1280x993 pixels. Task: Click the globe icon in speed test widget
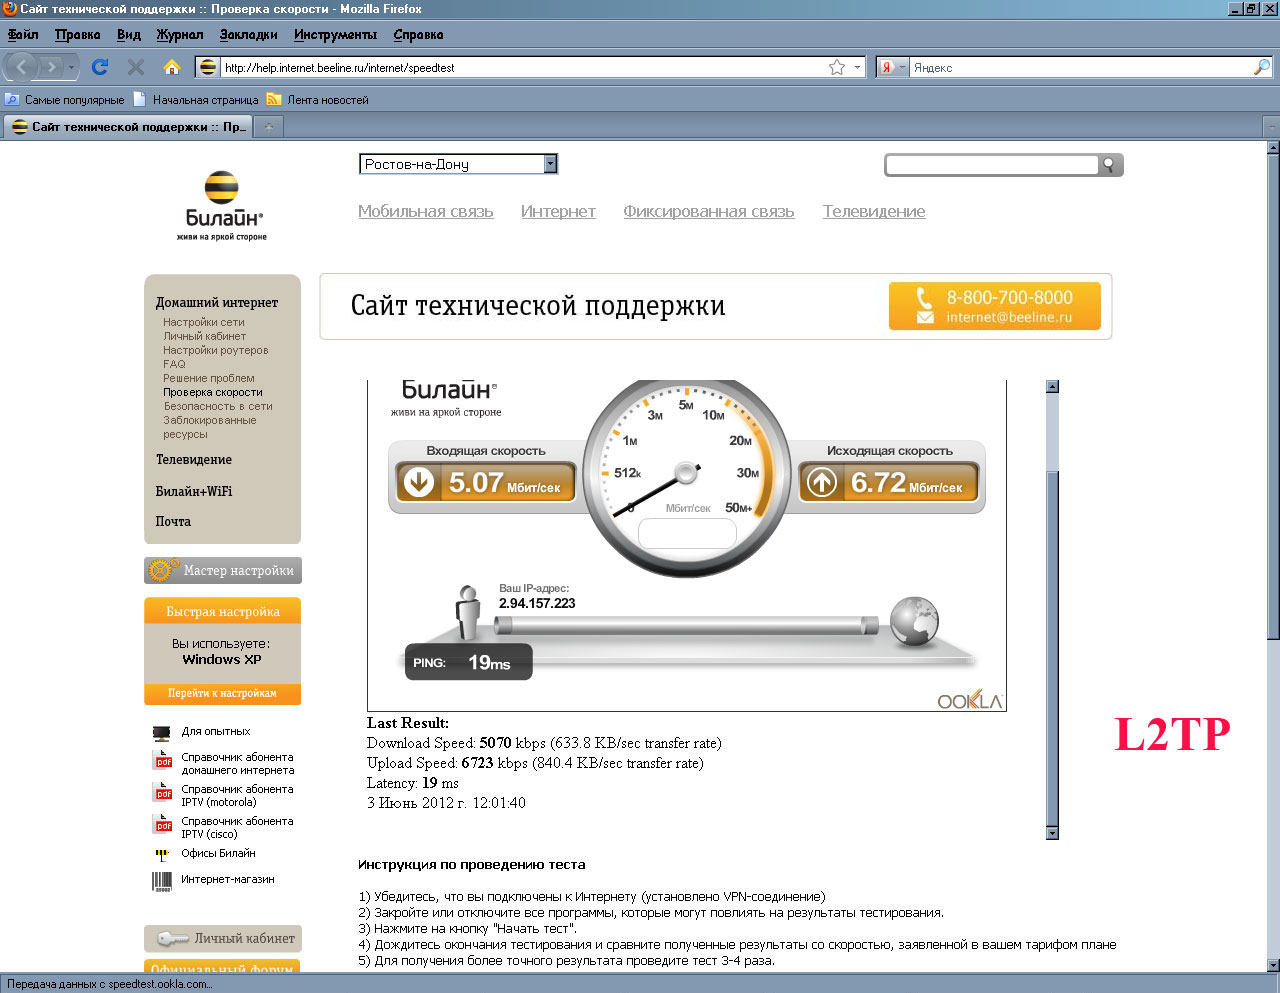pyautogui.click(x=913, y=621)
